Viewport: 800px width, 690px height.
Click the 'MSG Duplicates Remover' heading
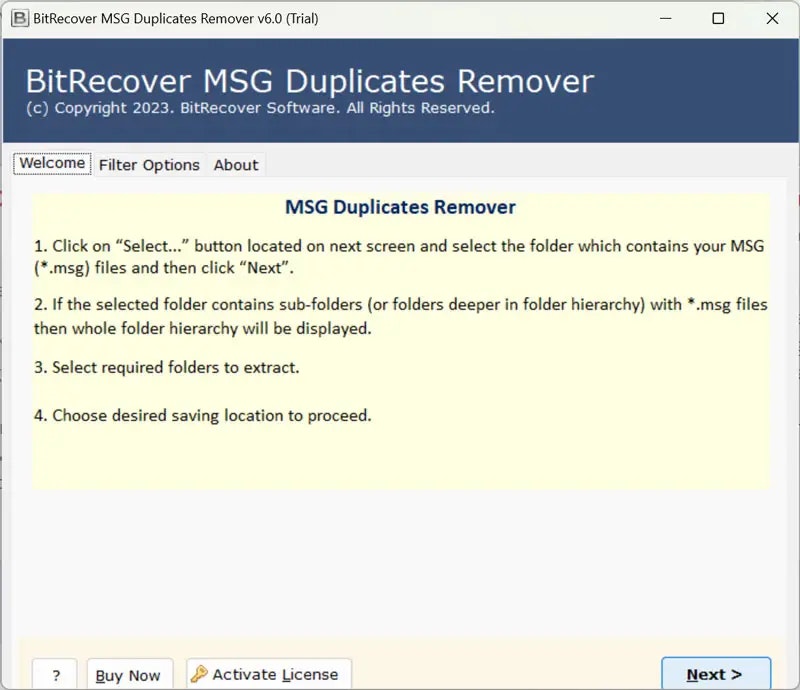400,207
